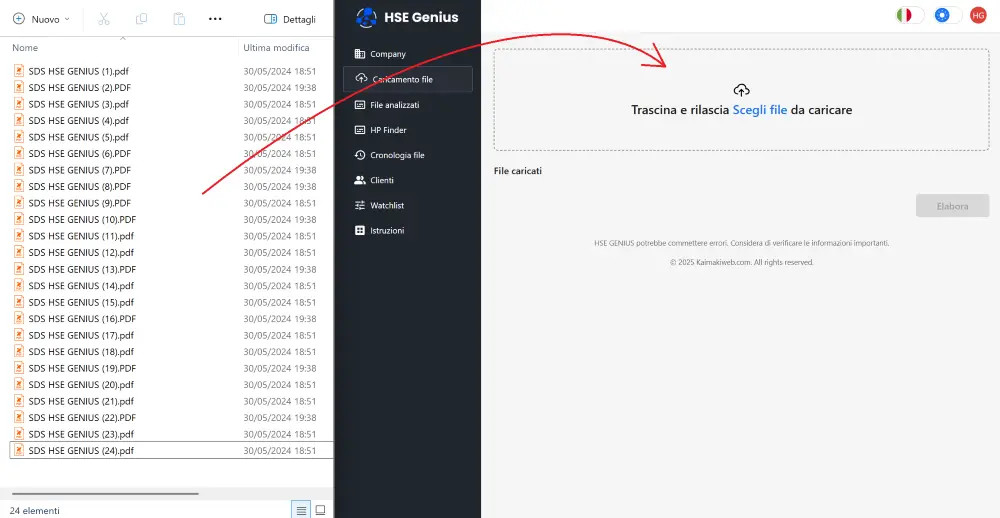Select the details list view icon
The width and height of the screenshot is (1000, 518).
click(x=301, y=510)
